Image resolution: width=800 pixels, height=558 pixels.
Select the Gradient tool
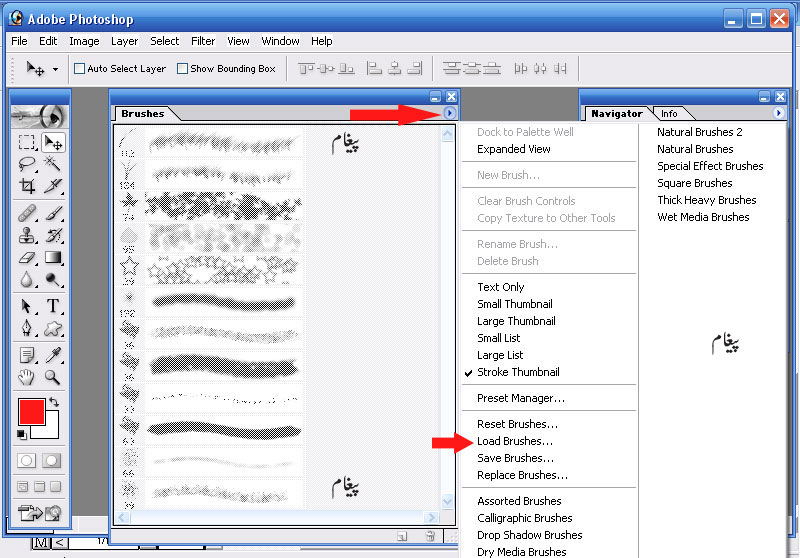click(53, 258)
